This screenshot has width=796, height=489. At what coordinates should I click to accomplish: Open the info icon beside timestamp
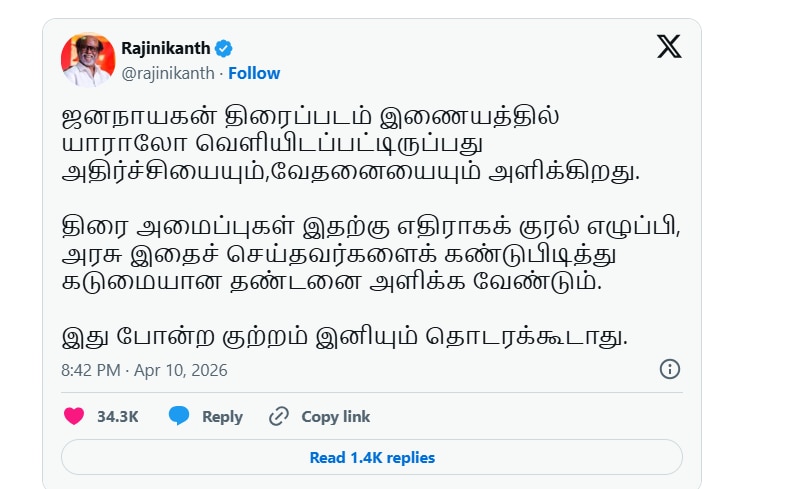click(670, 369)
